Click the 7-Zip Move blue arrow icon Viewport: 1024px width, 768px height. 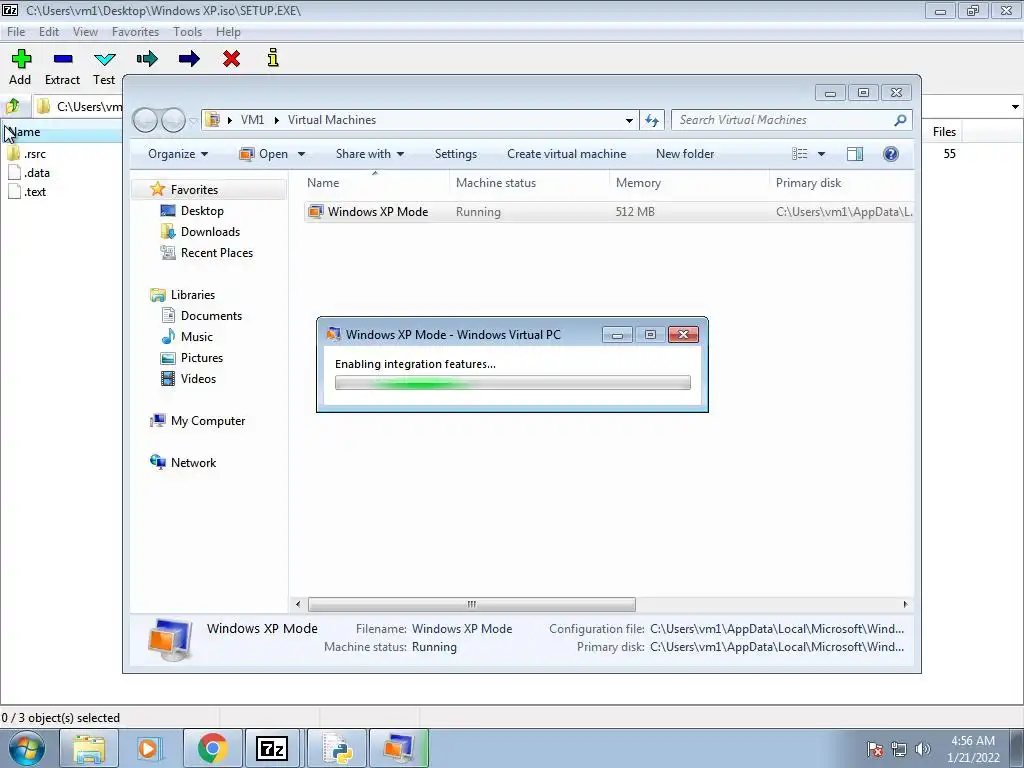pos(189,59)
